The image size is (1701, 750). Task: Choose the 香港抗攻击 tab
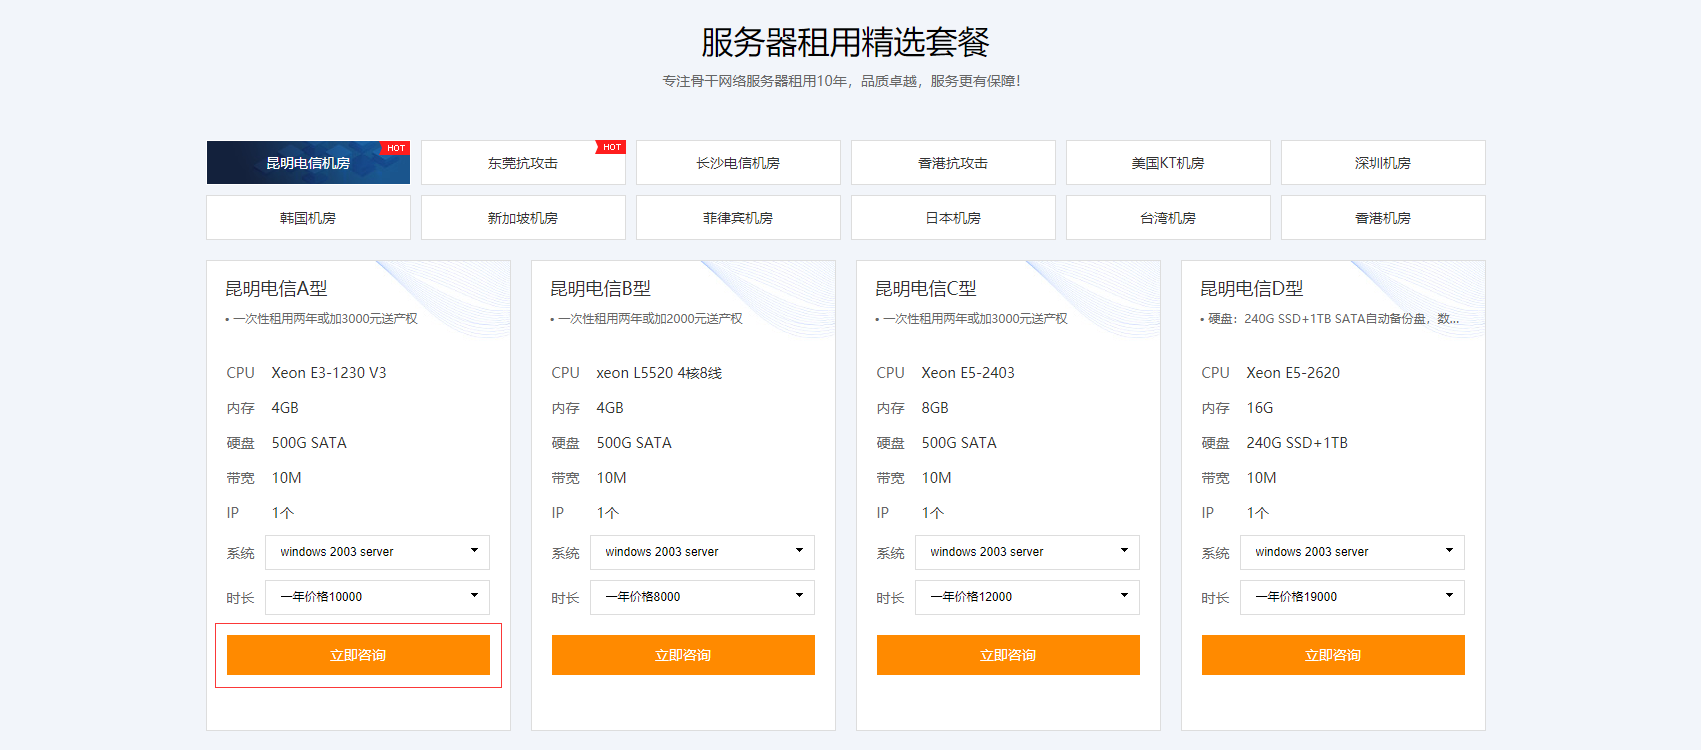tap(953, 163)
